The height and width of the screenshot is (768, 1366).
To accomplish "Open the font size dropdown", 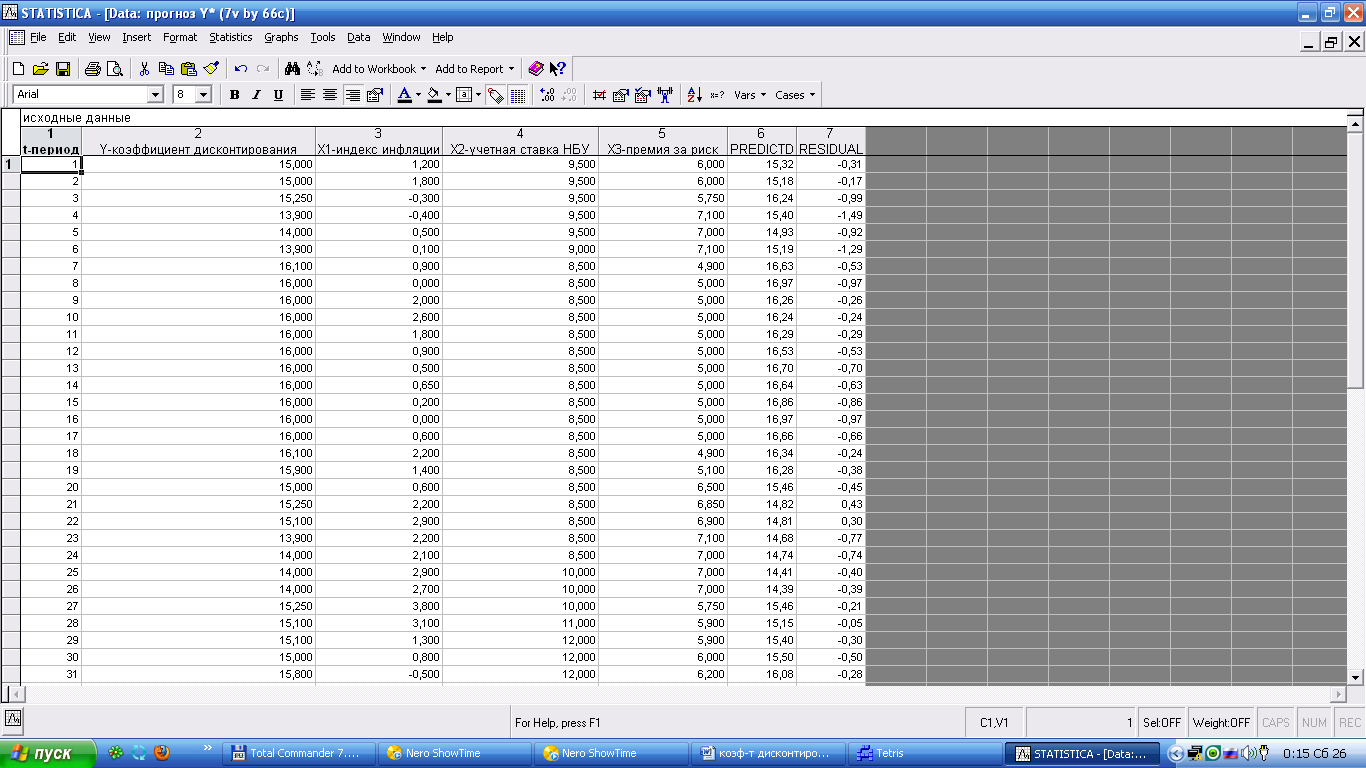I will [203, 95].
